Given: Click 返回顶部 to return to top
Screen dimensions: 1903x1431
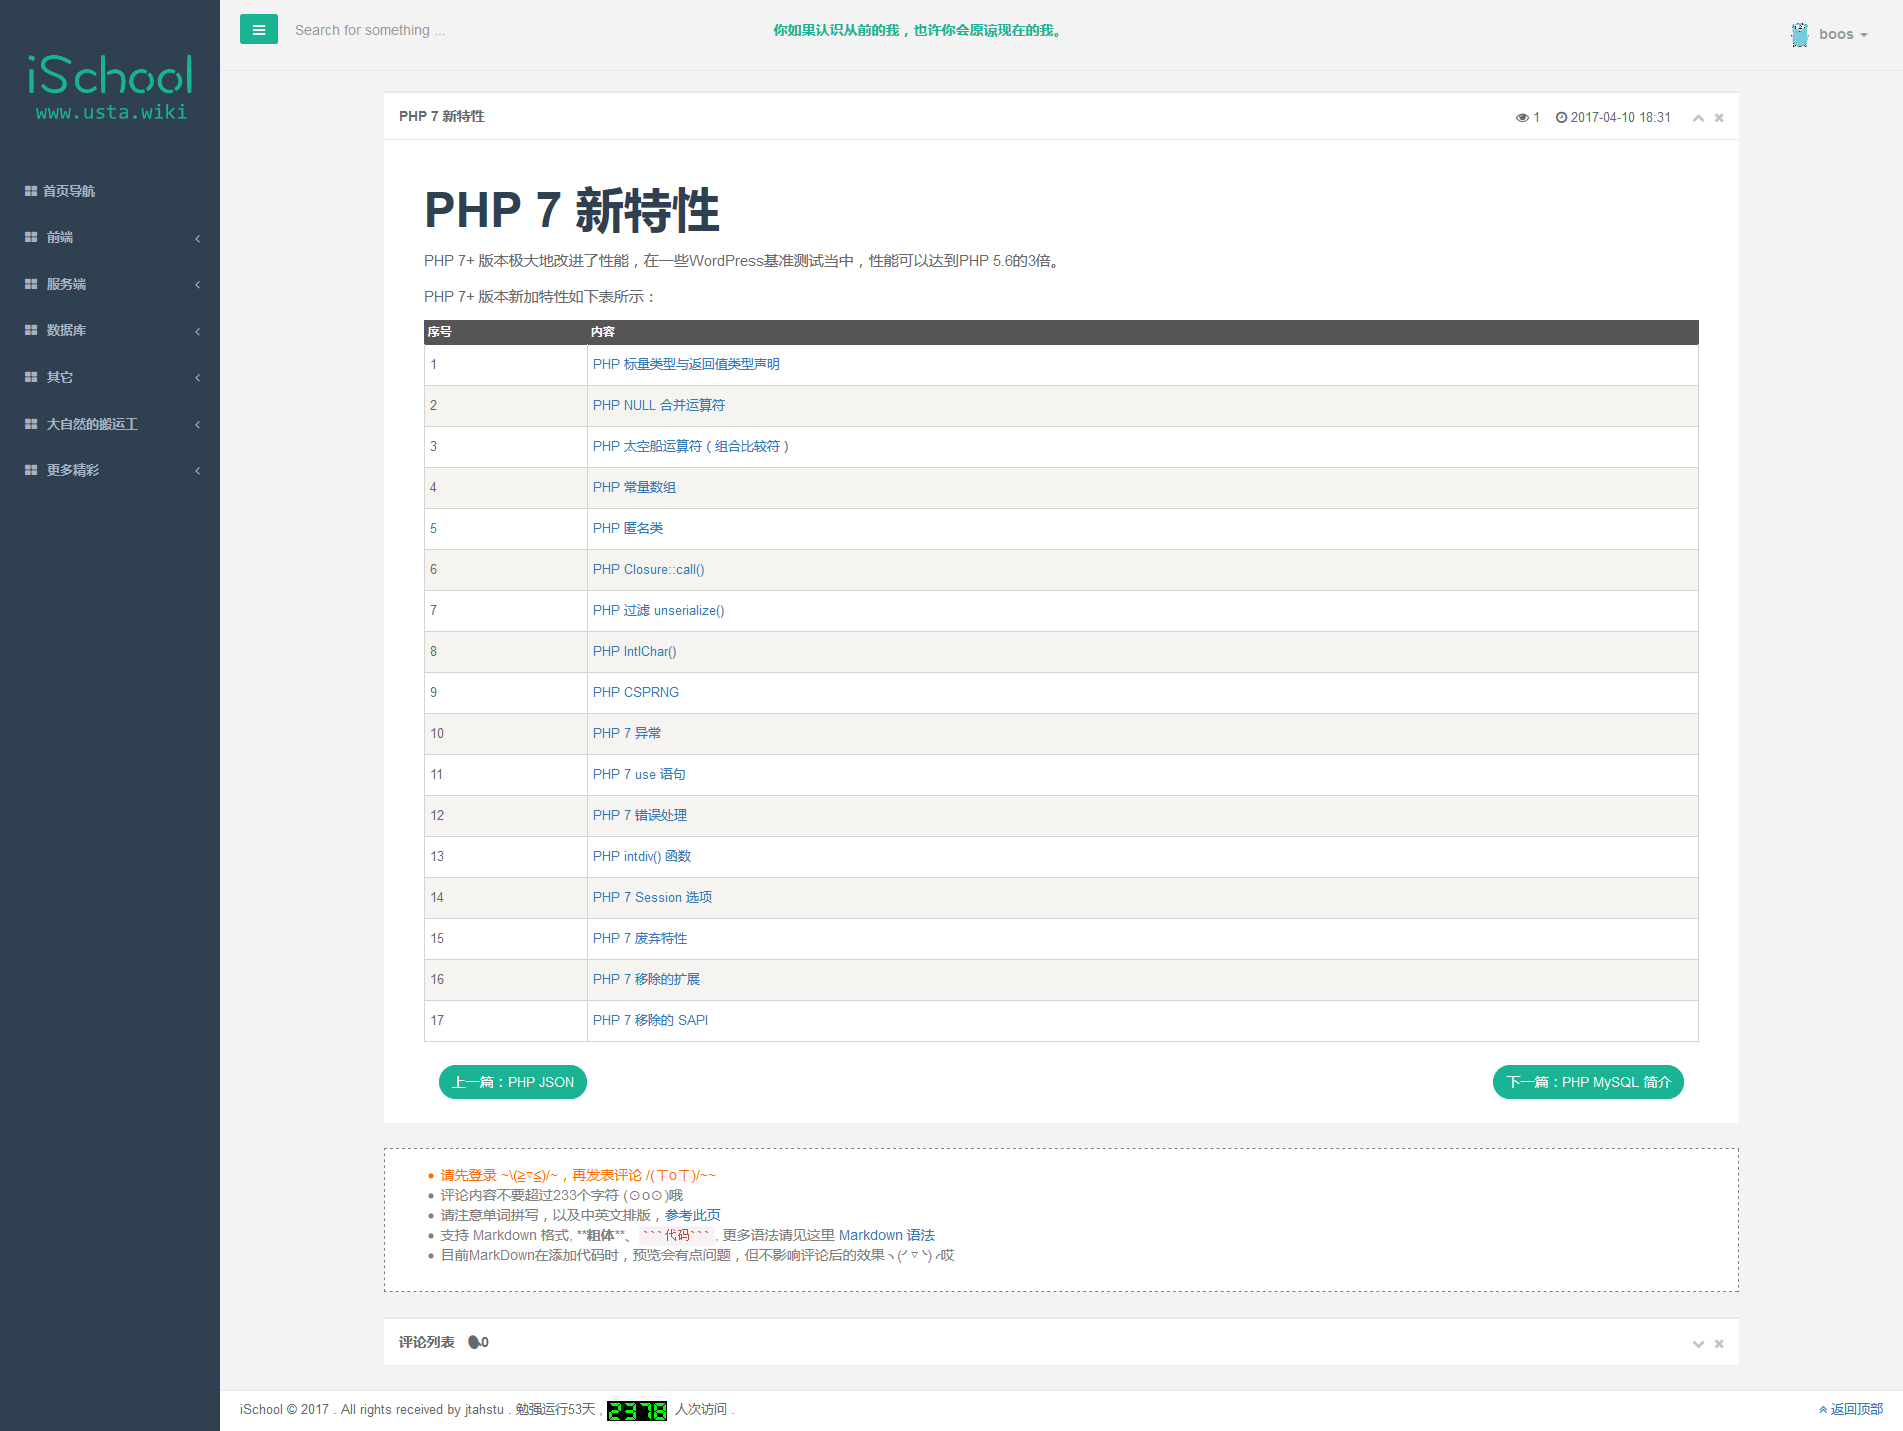Looking at the screenshot, I should coord(1851,1409).
